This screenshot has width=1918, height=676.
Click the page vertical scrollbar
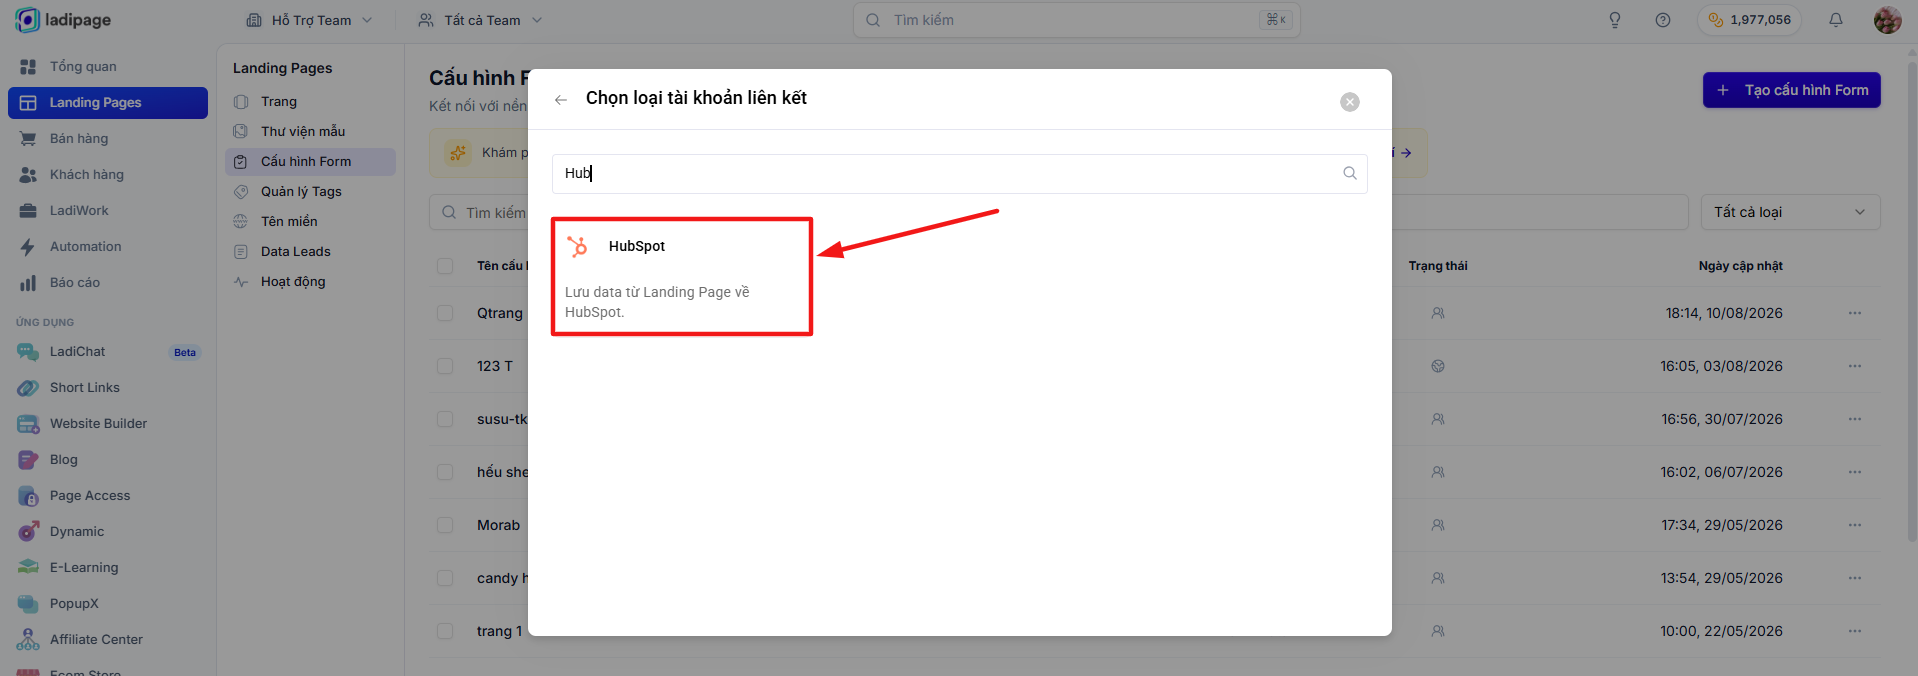click(1913, 300)
